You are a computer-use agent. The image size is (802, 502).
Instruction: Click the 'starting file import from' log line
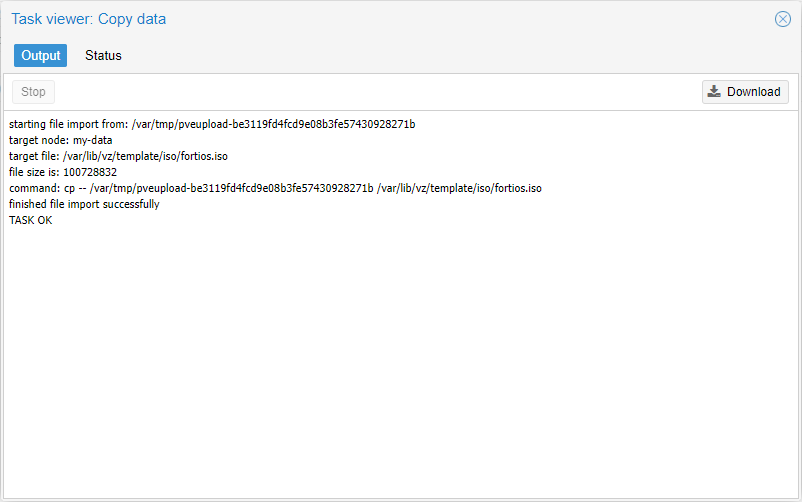click(x=212, y=124)
